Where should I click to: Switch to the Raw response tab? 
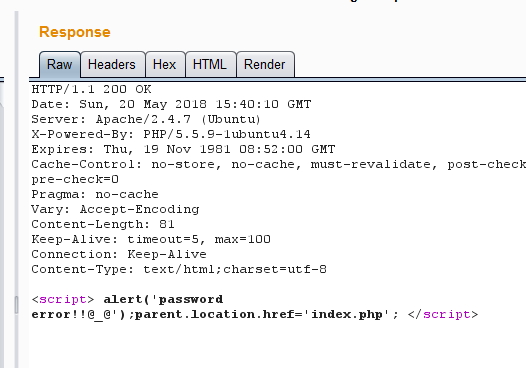point(60,64)
